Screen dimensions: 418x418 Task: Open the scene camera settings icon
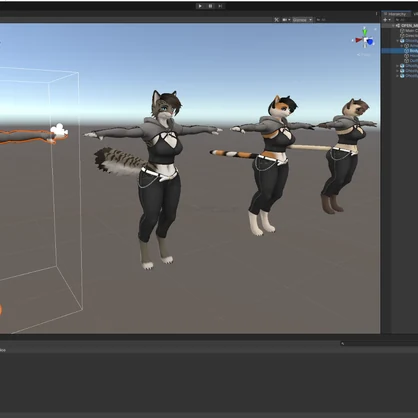point(286,20)
